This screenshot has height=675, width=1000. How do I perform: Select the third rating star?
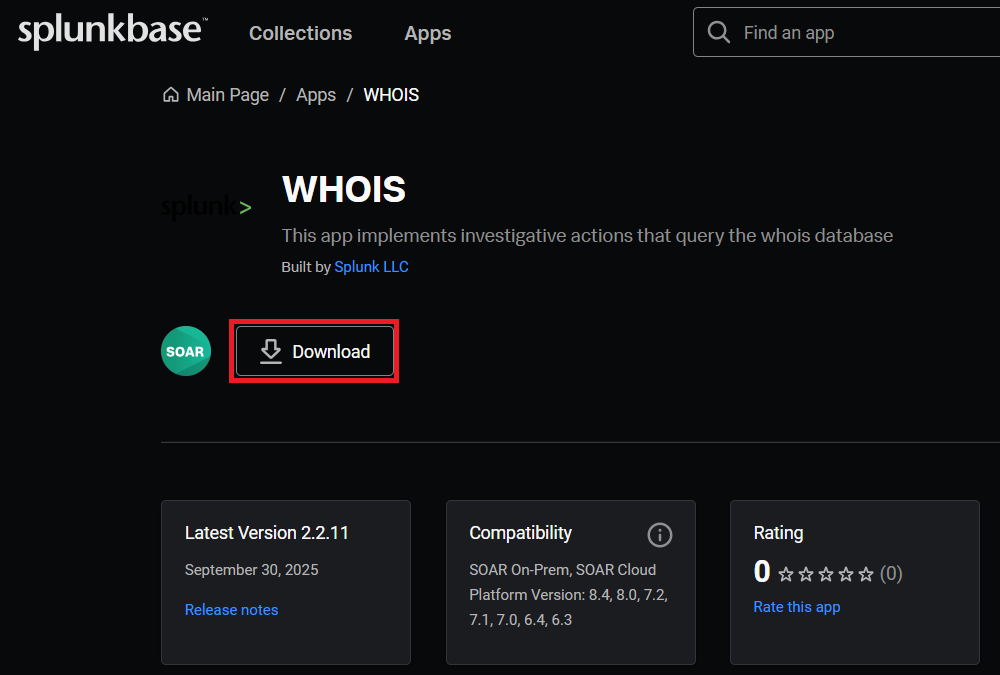826,574
